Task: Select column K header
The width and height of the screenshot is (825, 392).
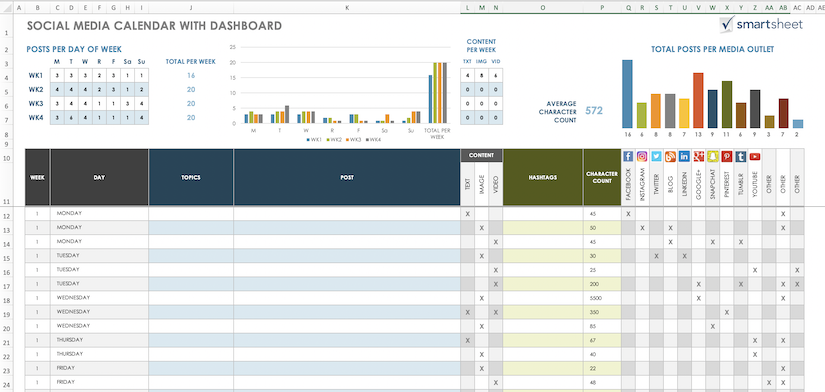Action: click(x=347, y=8)
